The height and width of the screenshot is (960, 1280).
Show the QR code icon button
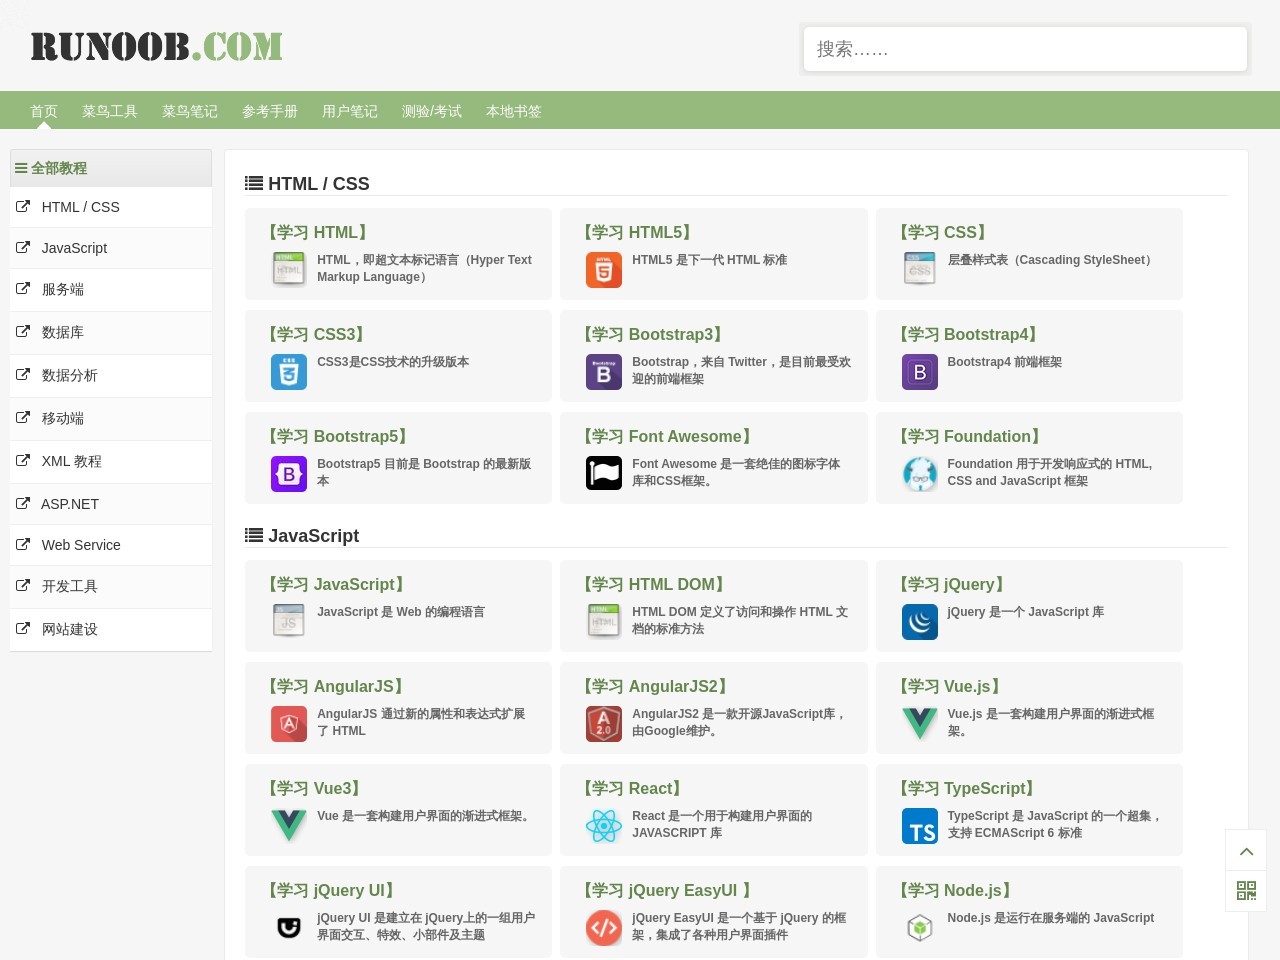[x=1246, y=891]
